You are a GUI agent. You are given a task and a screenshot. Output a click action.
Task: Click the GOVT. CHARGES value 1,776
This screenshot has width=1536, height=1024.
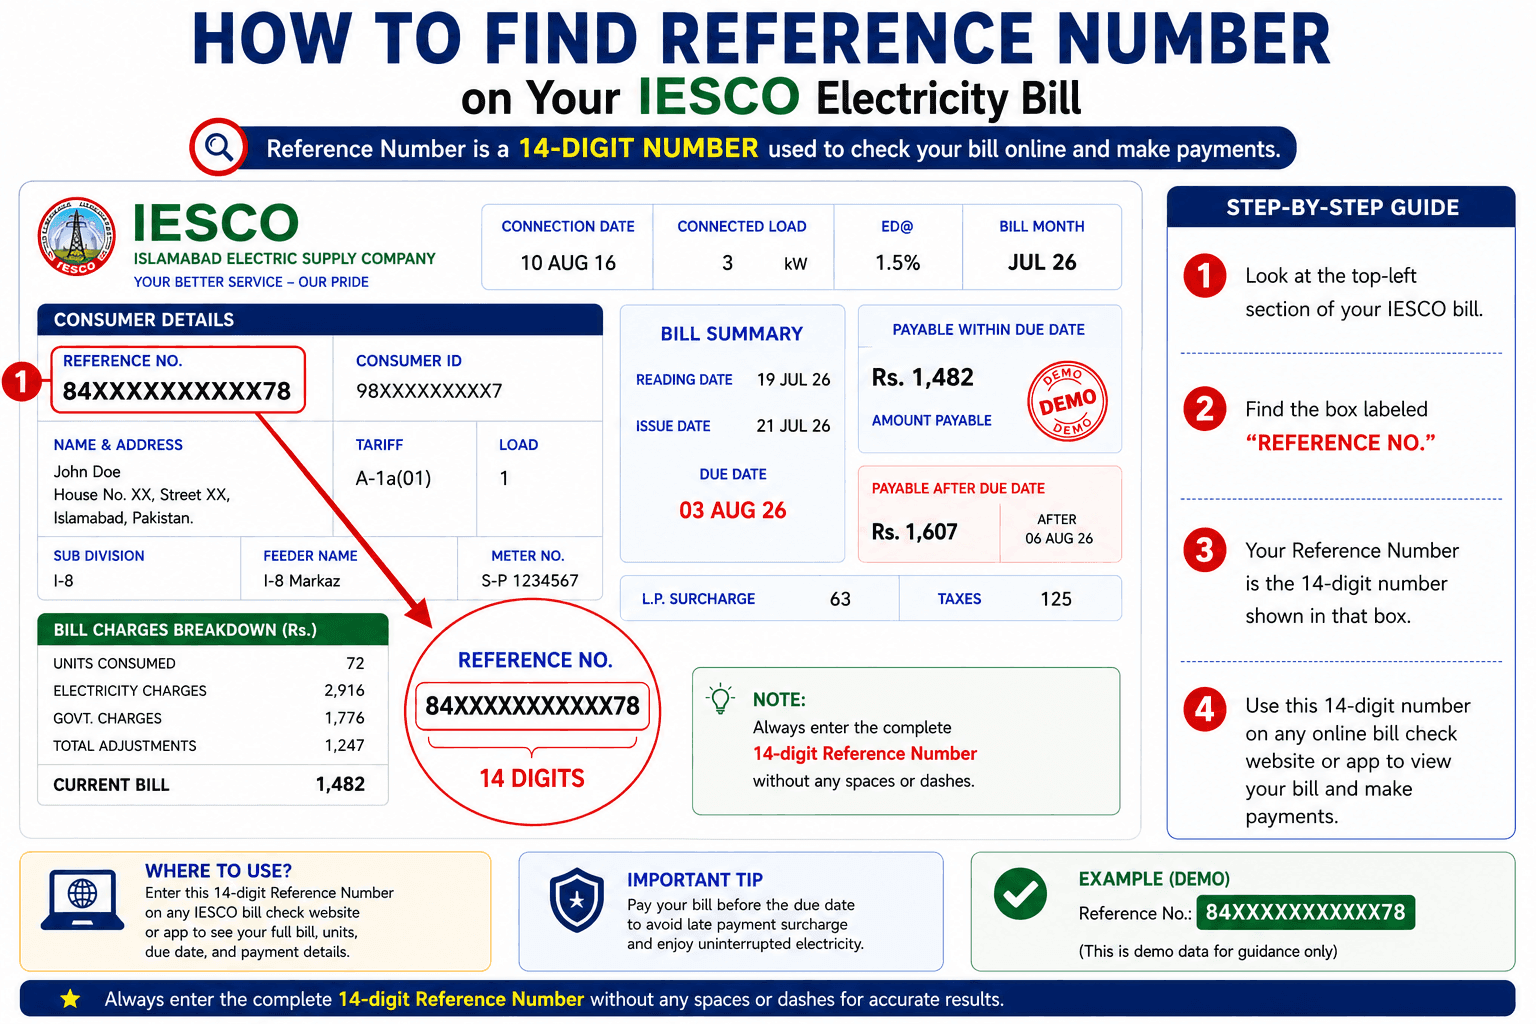344,718
